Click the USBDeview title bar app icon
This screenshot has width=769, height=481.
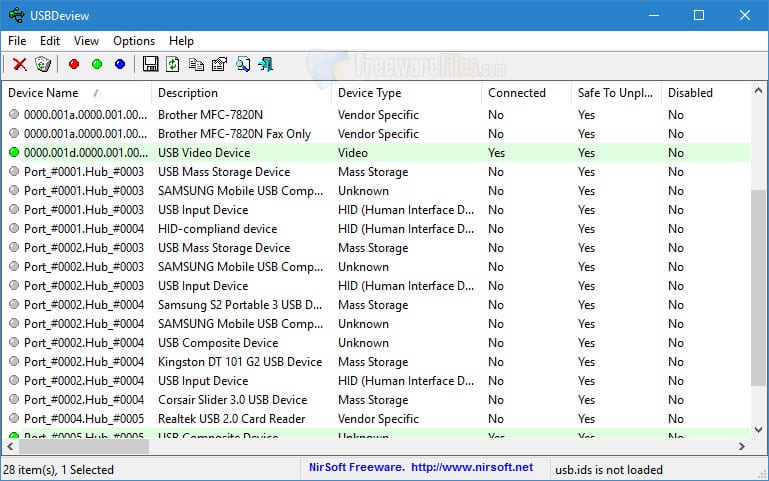[x=16, y=15]
